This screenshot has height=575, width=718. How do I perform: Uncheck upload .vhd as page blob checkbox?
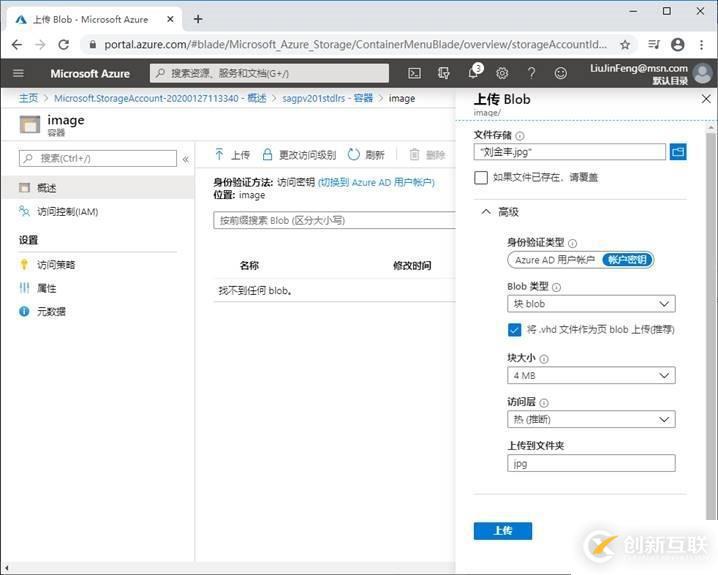pyautogui.click(x=514, y=330)
